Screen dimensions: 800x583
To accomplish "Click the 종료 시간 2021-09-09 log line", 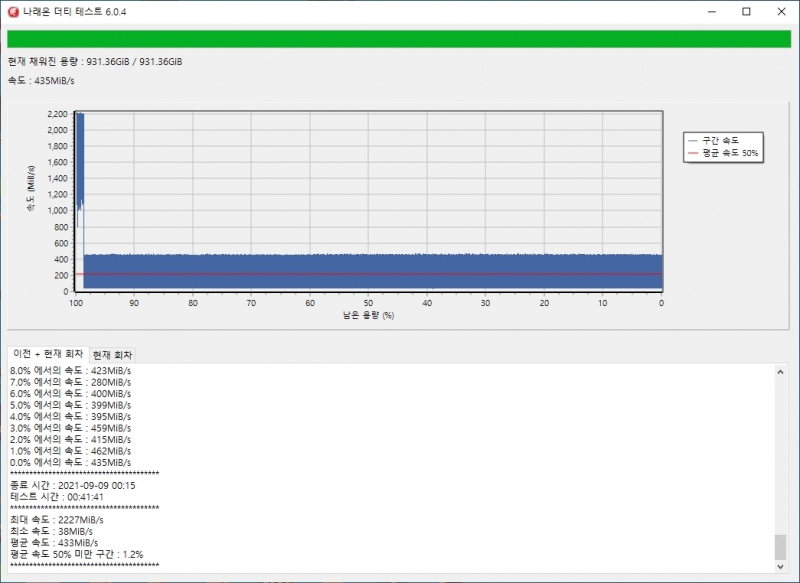I will 72,485.
